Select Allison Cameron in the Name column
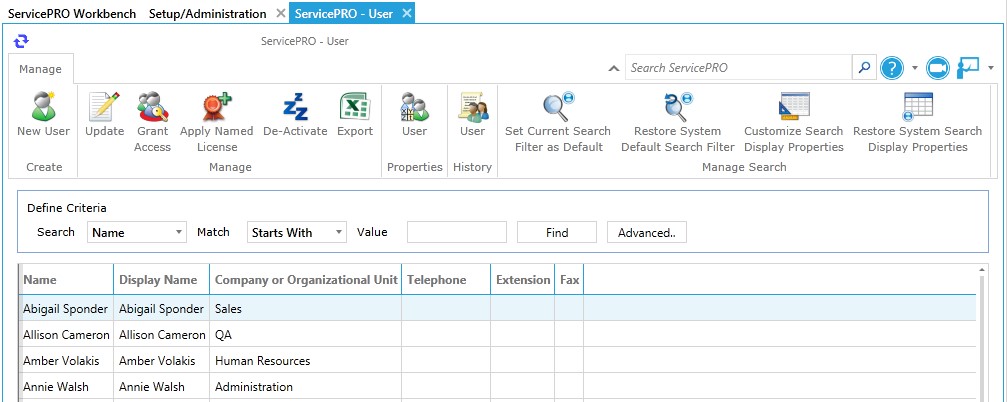The image size is (1007, 402). 66,335
